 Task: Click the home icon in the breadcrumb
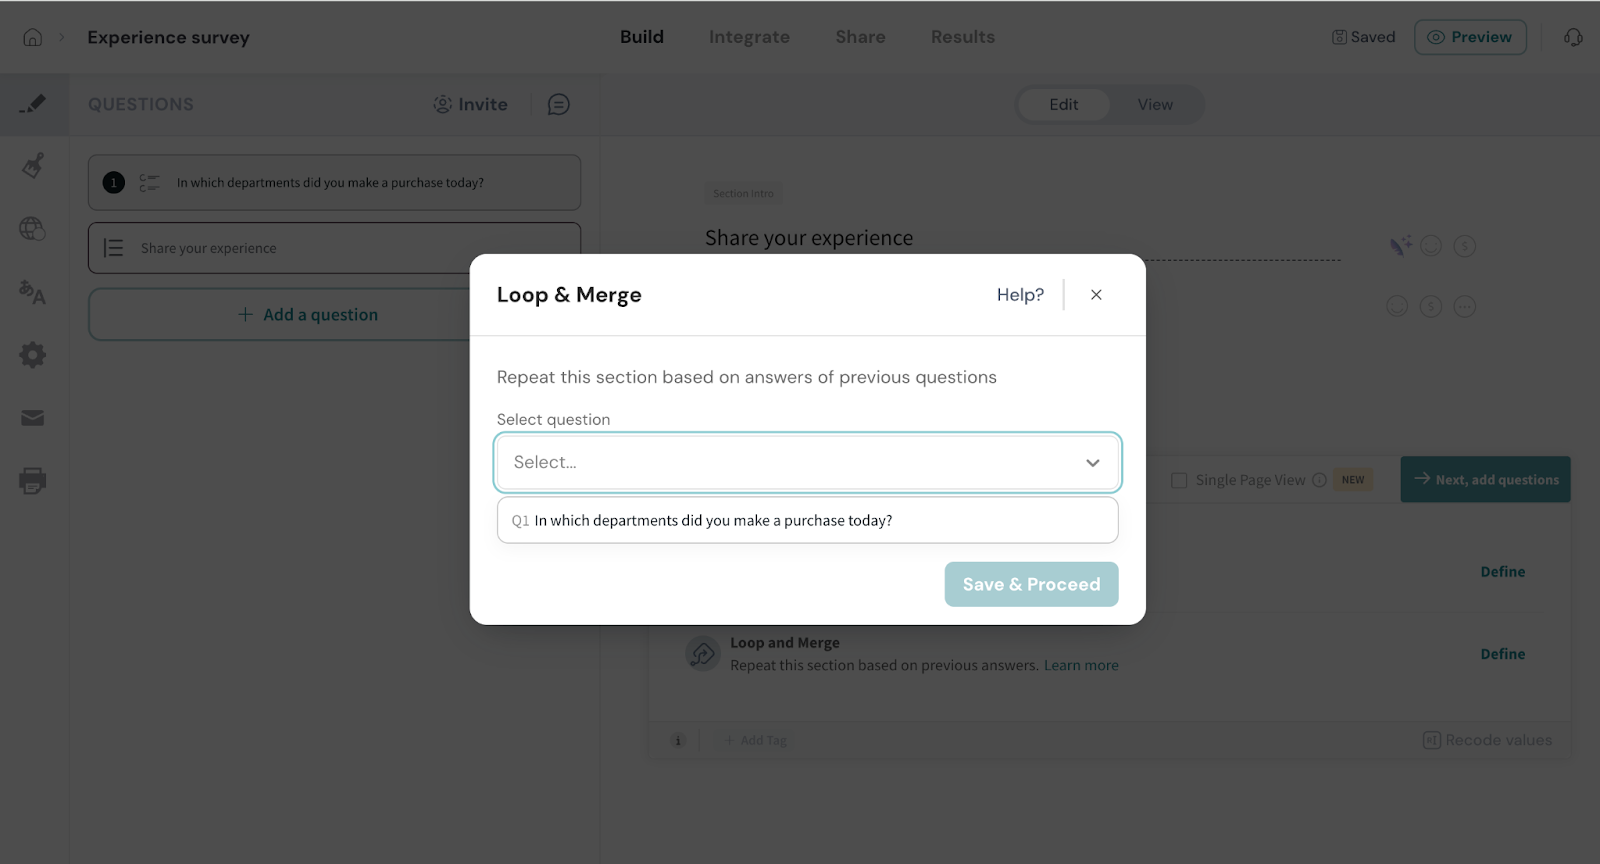point(33,37)
